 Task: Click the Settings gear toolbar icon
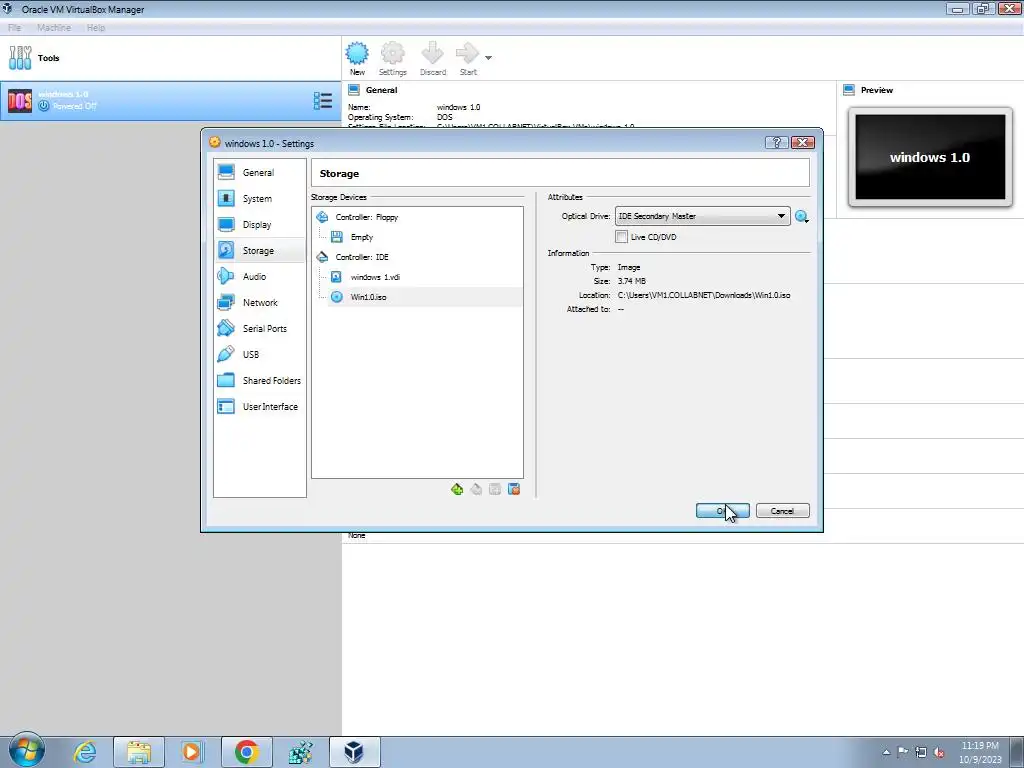click(392, 59)
